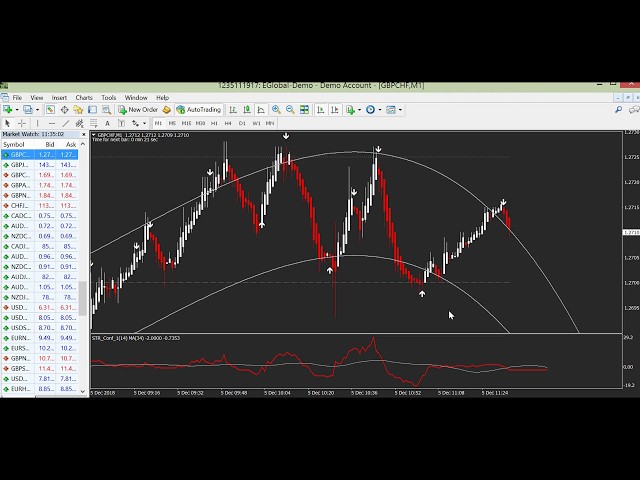Image resolution: width=640 pixels, height=480 pixels.
Task: Open the new chart dropdown arrow
Action: point(17,110)
